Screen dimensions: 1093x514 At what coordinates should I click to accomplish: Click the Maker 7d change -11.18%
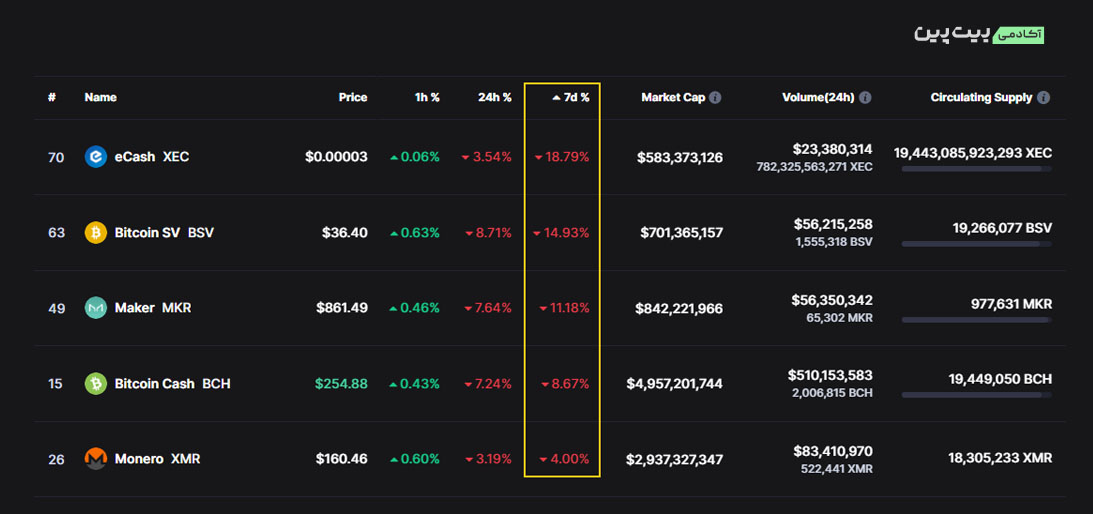[x=565, y=308]
